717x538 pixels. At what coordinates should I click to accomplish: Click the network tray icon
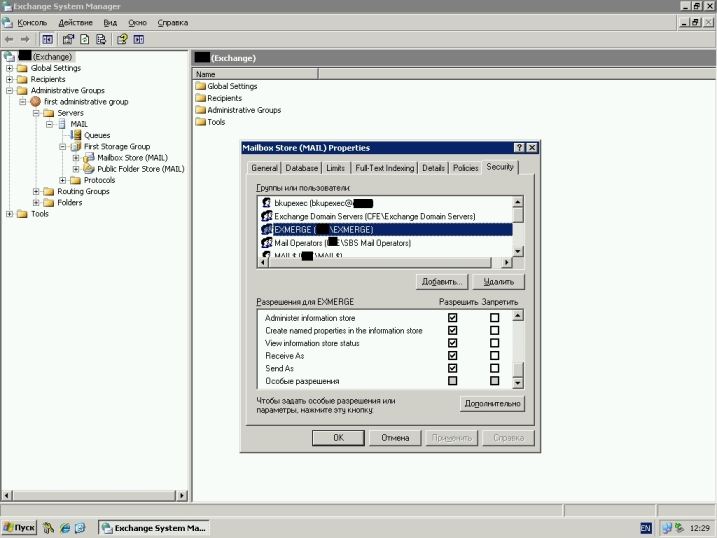tap(667, 528)
